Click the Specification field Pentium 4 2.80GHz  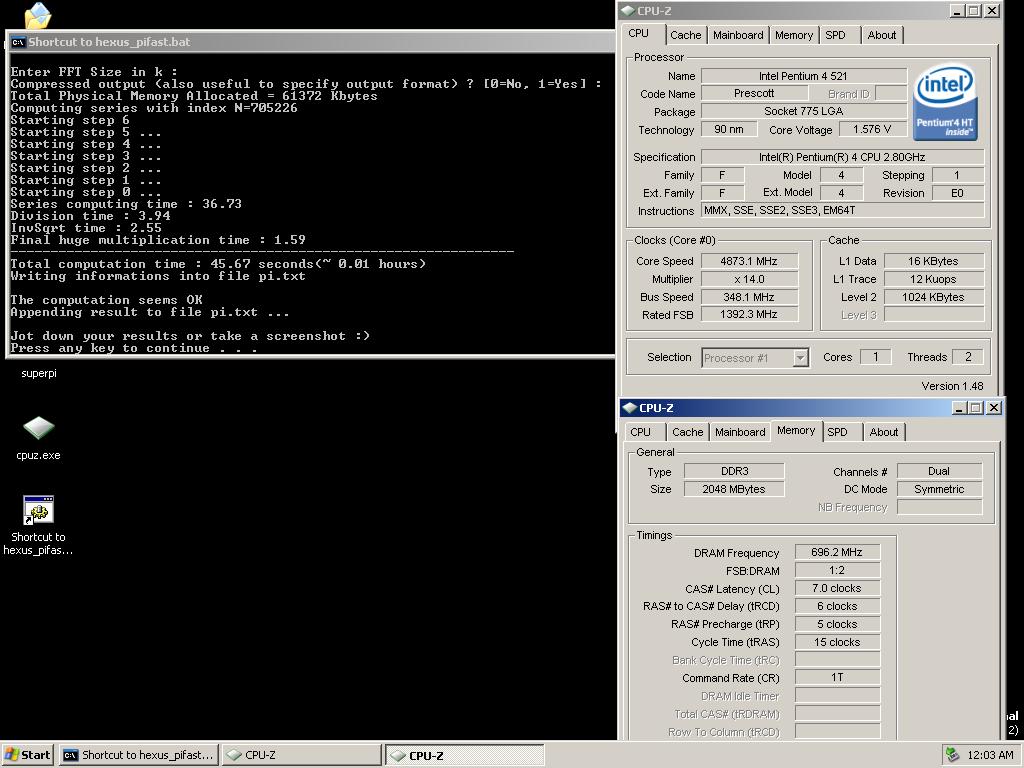[x=842, y=157]
